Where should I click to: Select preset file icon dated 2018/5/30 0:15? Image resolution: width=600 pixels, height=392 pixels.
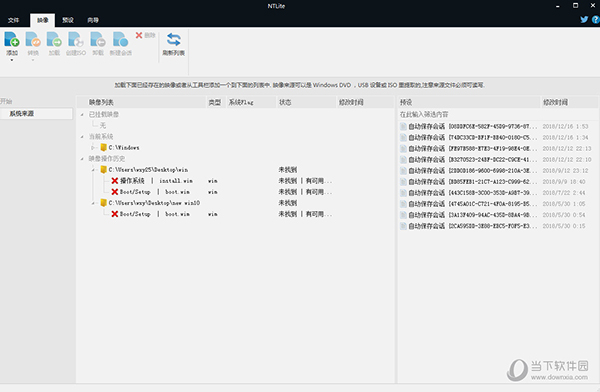pyautogui.click(x=403, y=226)
